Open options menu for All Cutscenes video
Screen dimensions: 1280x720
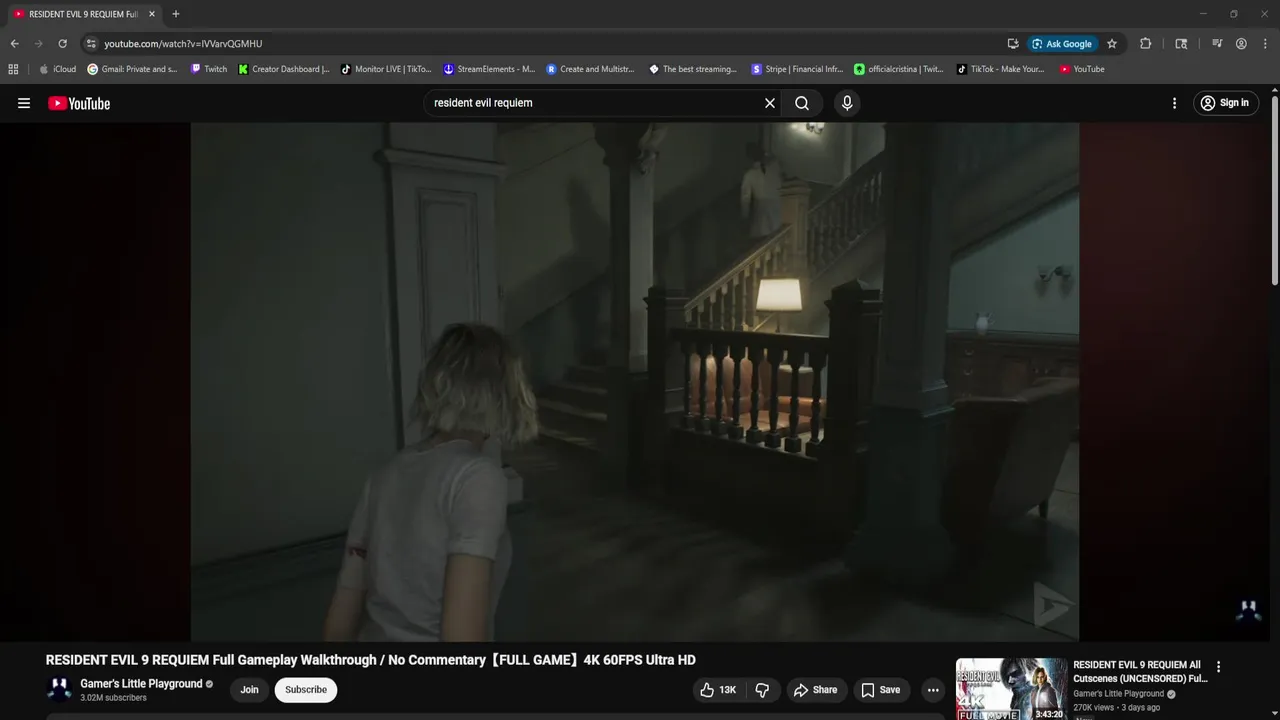point(1218,667)
